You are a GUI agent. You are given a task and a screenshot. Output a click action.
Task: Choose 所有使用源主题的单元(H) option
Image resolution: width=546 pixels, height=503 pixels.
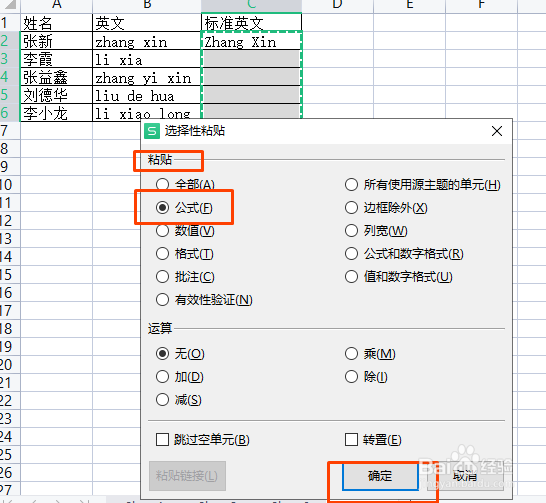(x=422, y=184)
